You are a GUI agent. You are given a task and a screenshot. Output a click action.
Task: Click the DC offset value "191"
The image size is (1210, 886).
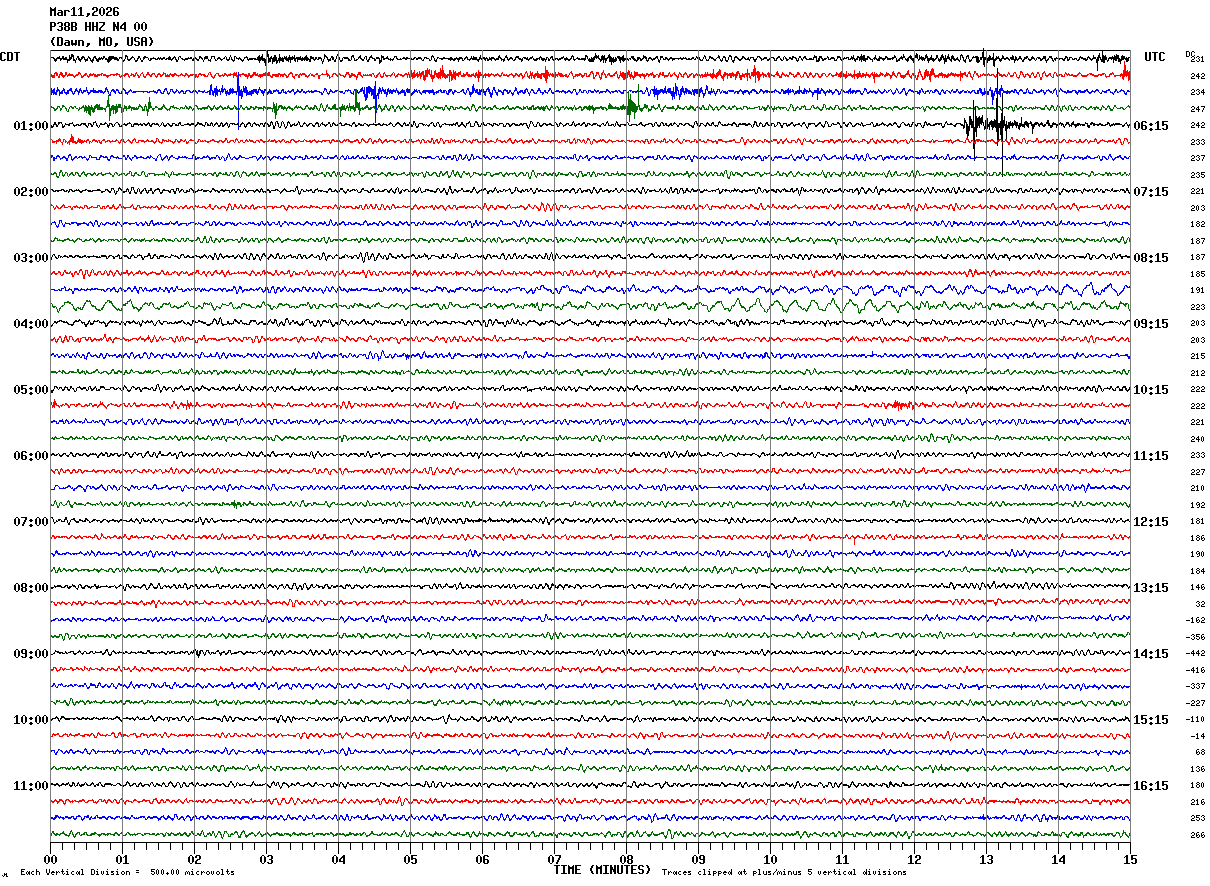click(1198, 291)
